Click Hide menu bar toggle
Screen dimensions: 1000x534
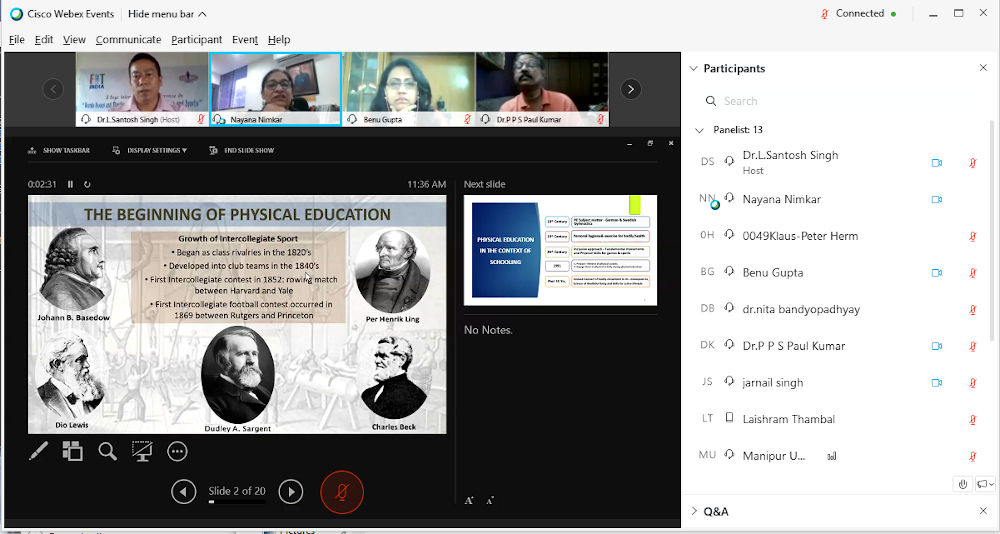click(167, 13)
